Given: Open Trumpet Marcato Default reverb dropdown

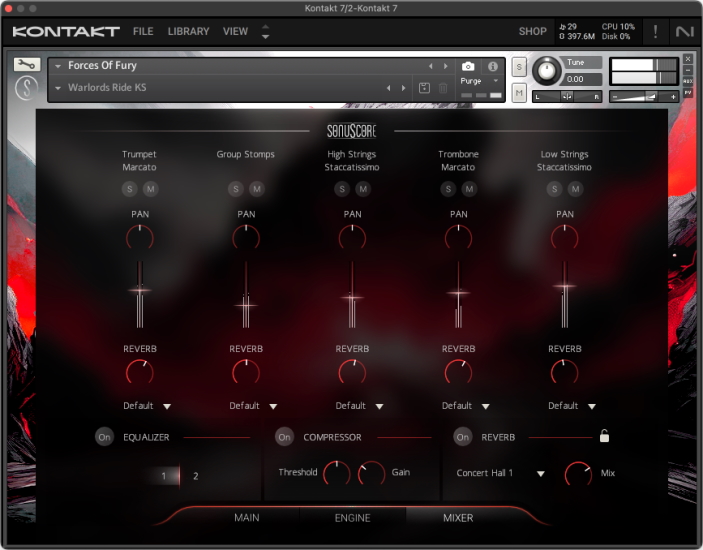Looking at the screenshot, I should pos(147,406).
